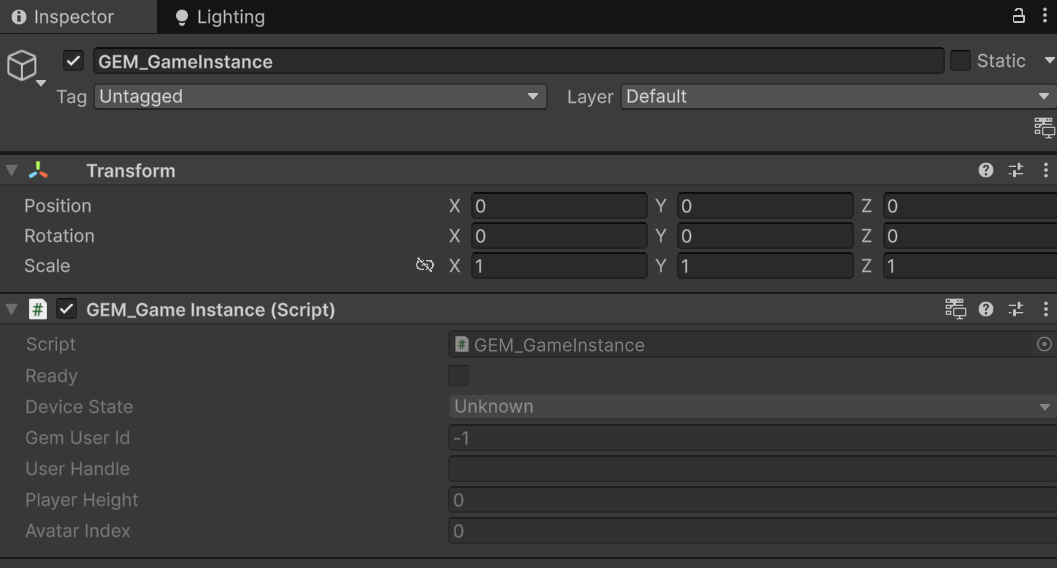
Task: Click the object name field GEM_GameInstance
Action: coord(518,61)
